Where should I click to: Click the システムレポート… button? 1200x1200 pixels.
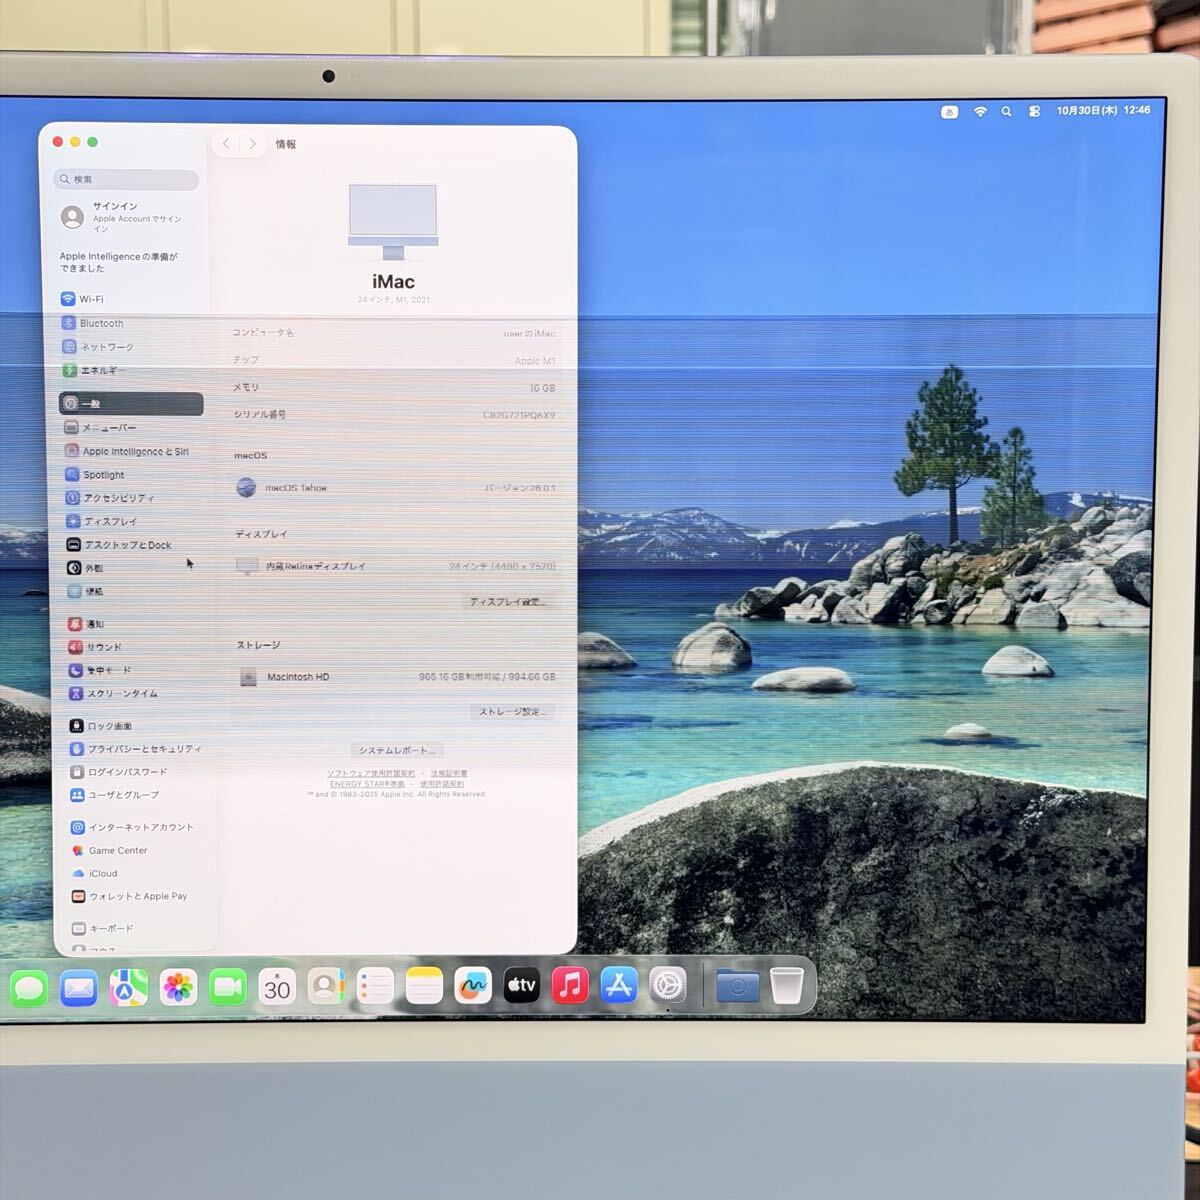pos(397,750)
